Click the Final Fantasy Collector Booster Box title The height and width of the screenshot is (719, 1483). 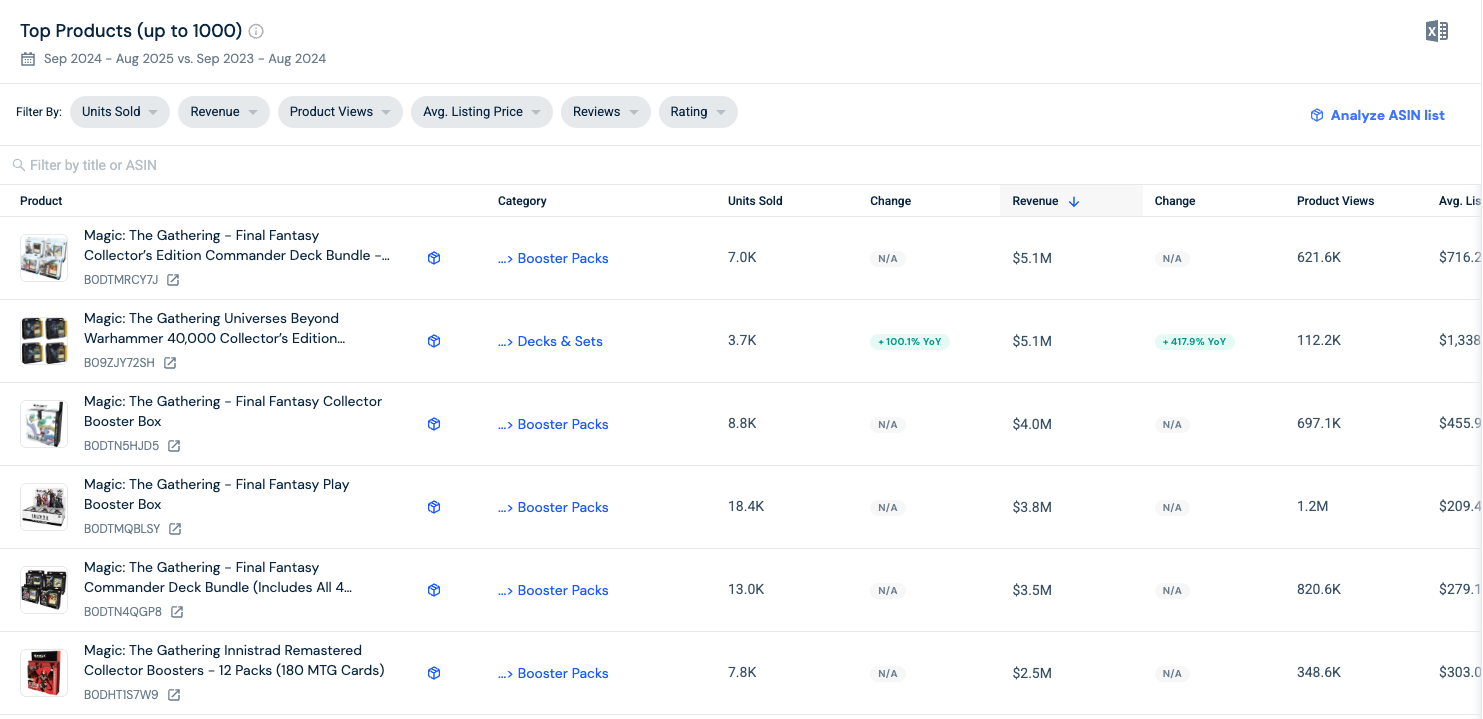tap(233, 411)
